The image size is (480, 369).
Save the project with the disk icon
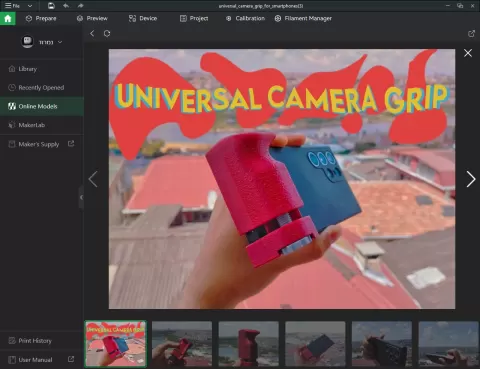[x=51, y=6]
